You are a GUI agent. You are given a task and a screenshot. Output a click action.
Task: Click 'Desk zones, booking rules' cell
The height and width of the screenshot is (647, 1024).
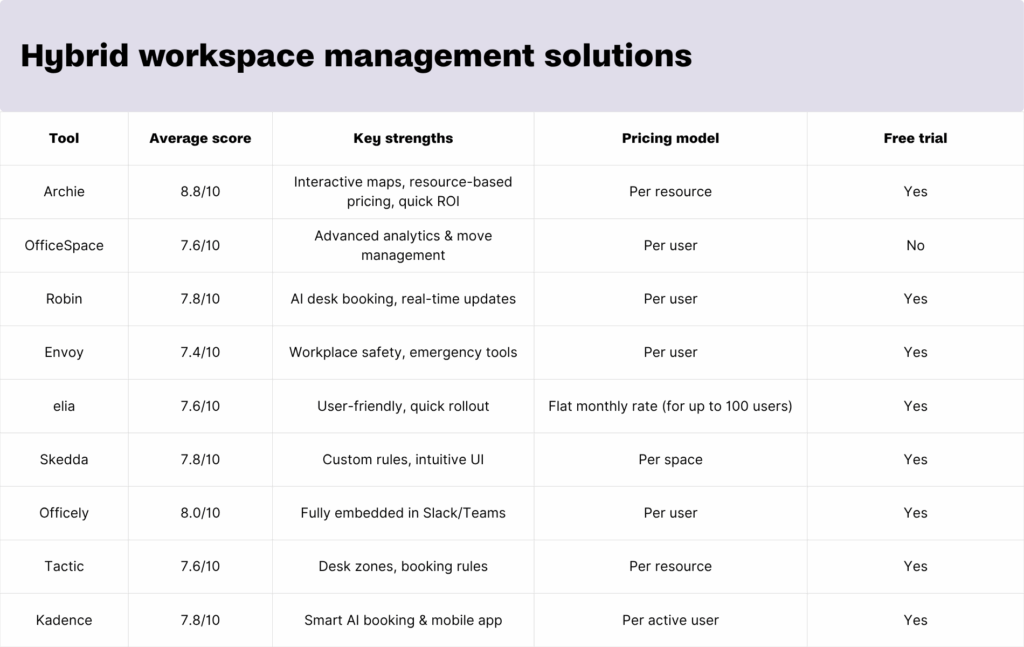403,567
